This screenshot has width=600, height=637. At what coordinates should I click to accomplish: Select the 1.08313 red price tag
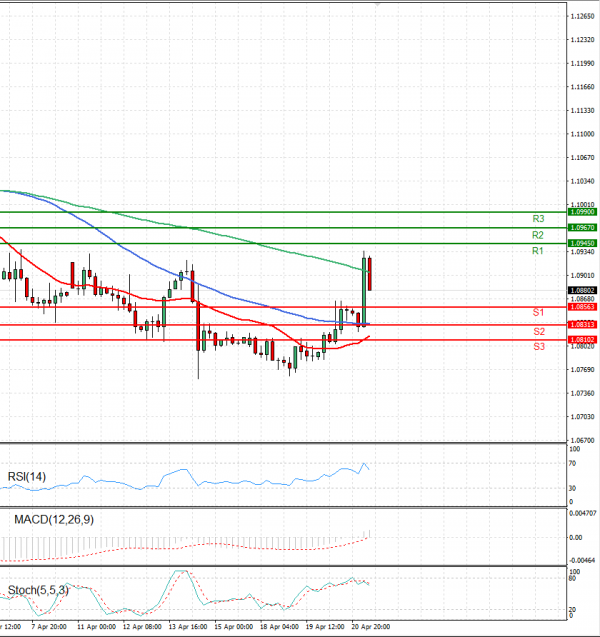pyautogui.click(x=582, y=325)
